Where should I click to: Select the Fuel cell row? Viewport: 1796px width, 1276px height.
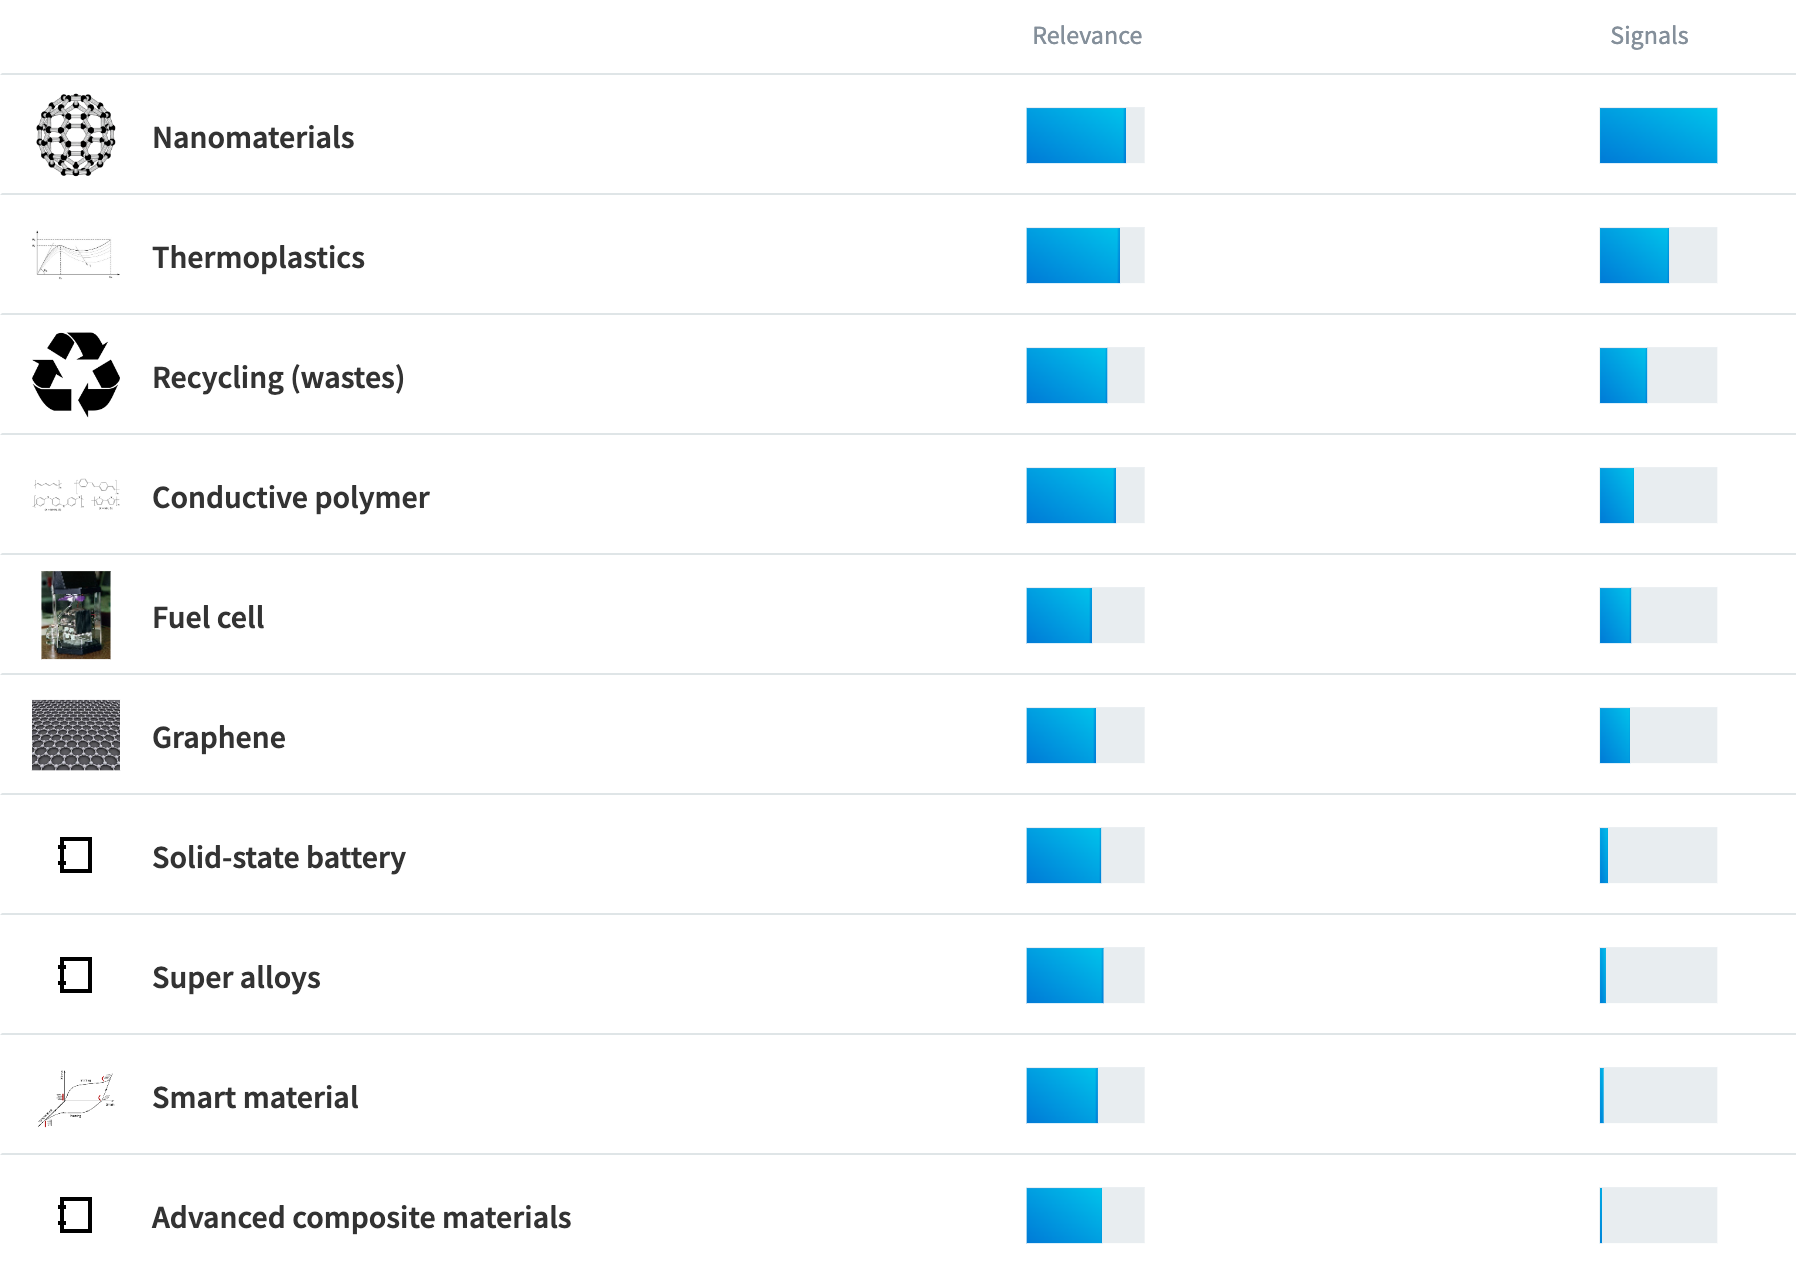pos(207,617)
